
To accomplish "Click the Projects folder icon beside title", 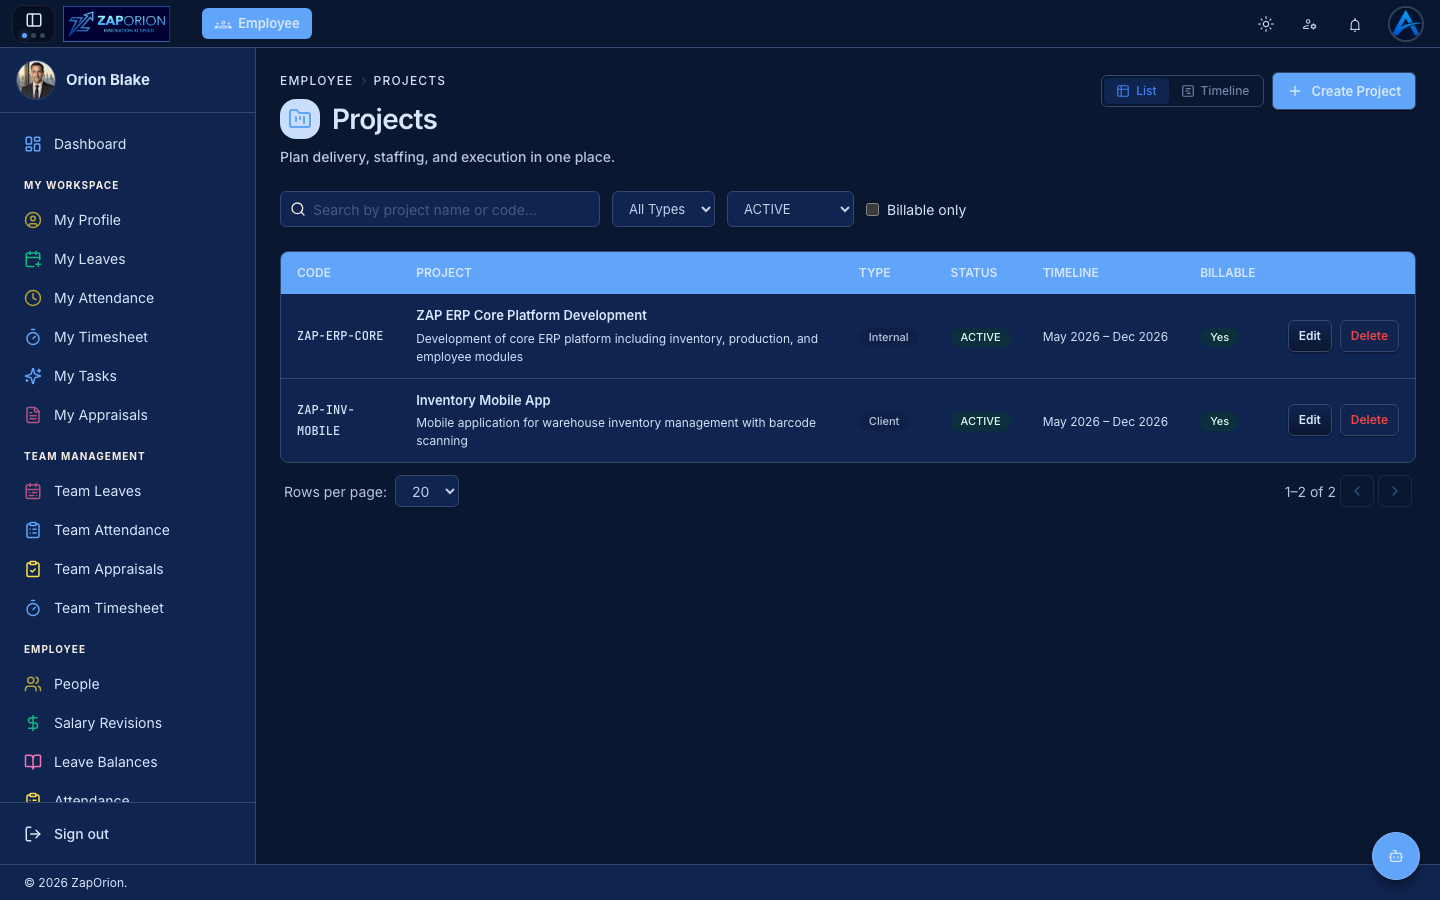I will point(300,119).
